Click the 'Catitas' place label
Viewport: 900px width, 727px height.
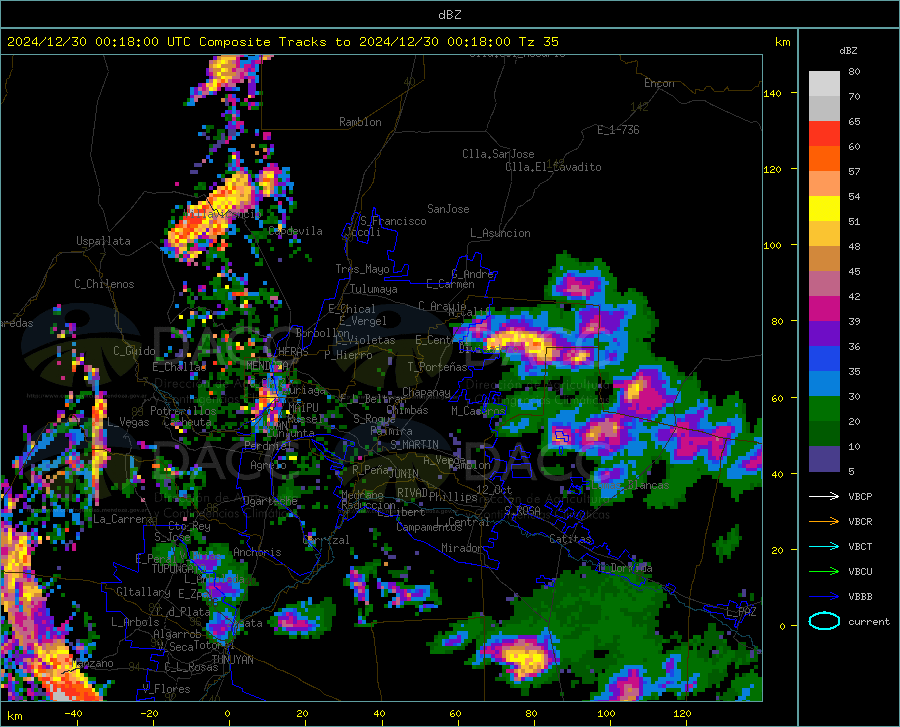pos(571,539)
